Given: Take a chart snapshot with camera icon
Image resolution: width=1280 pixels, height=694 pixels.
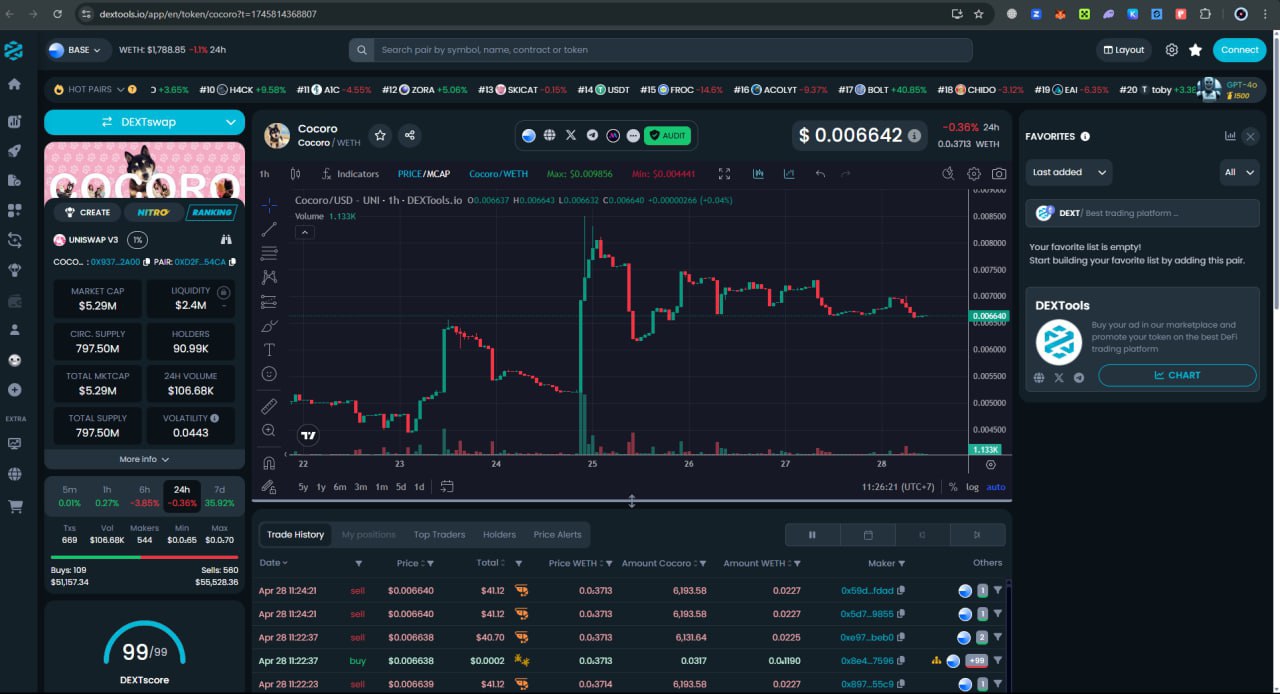Looking at the screenshot, I should (999, 174).
